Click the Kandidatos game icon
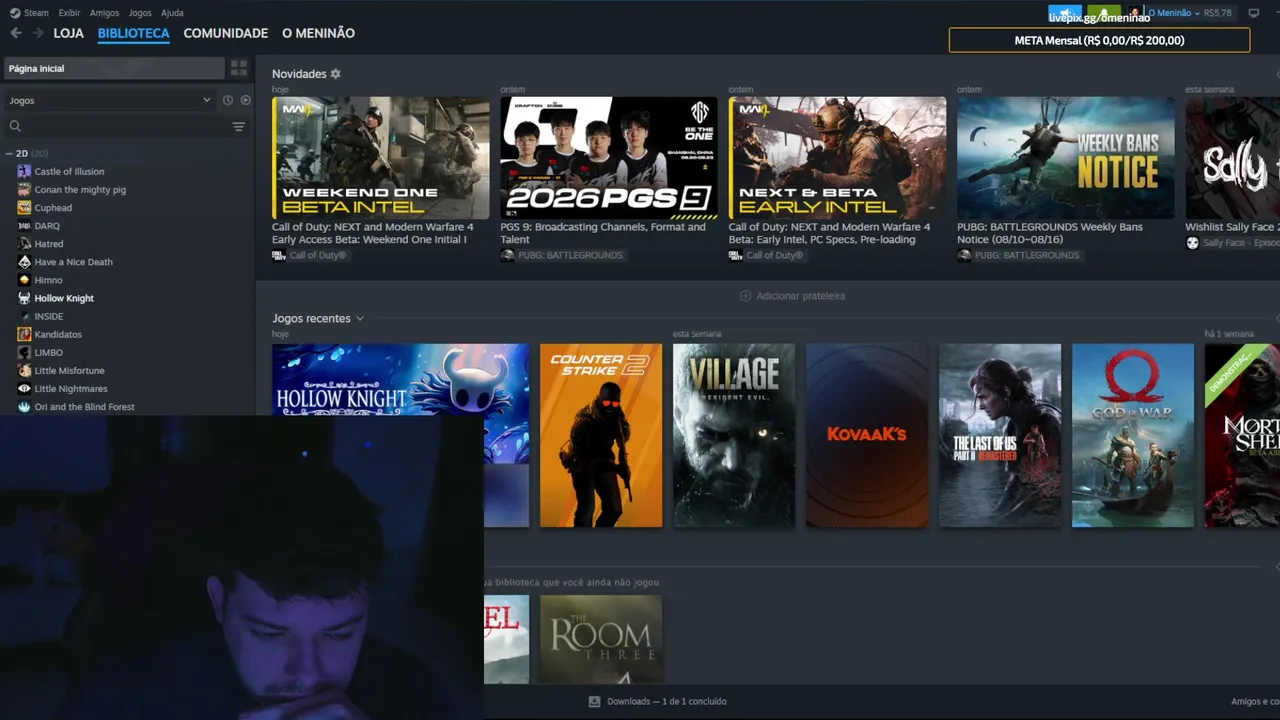This screenshot has width=1280, height=720. tap(24, 334)
